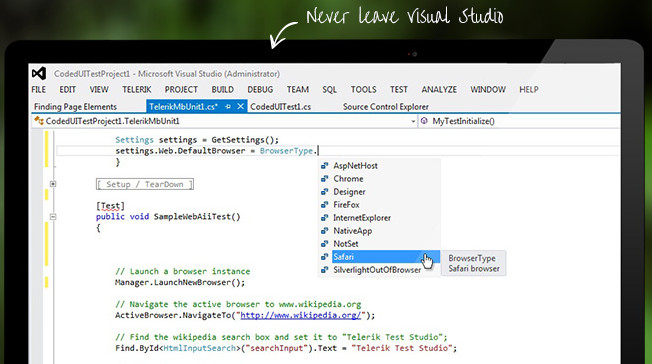This screenshot has height=364, width=652.
Task: Choose SilverlightOutOfBrowser from the IntelliSense list
Action: coord(377,270)
